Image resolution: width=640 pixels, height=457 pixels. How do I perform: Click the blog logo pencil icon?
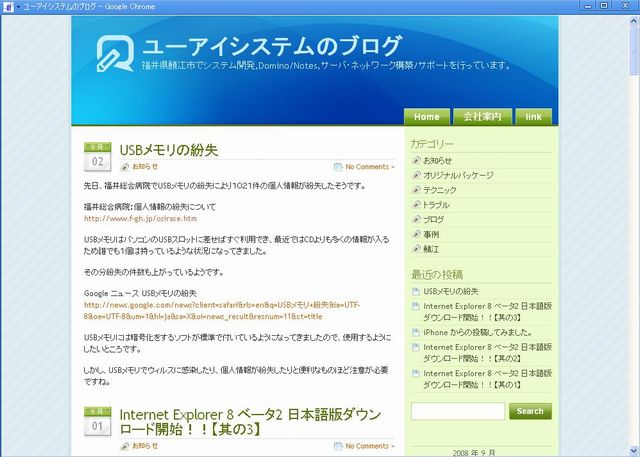click(115, 53)
